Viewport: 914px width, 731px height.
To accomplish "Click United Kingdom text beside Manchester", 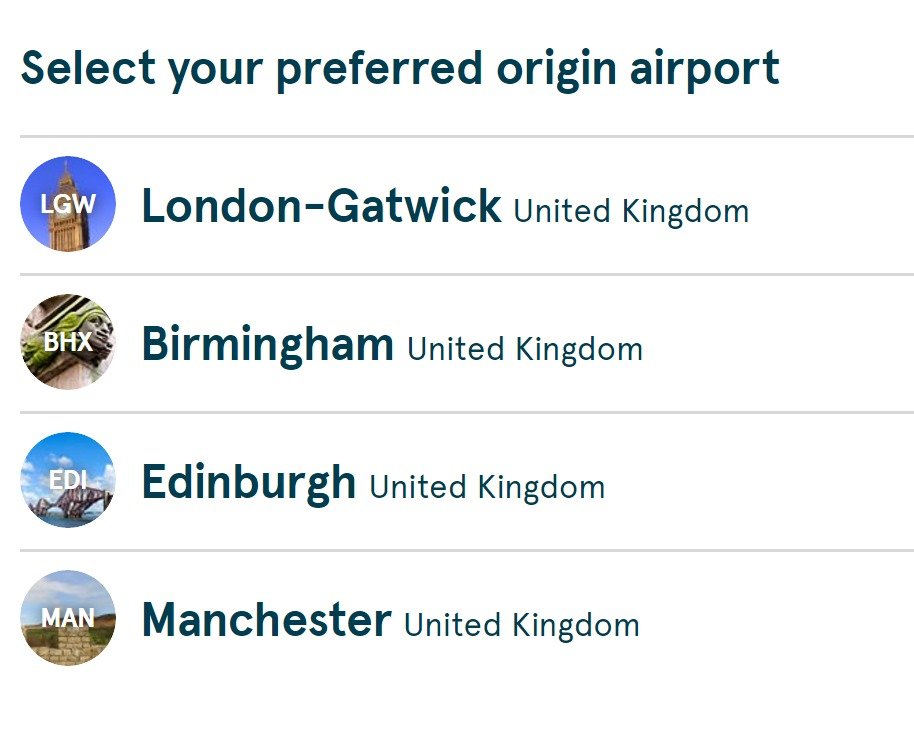I will [522, 626].
